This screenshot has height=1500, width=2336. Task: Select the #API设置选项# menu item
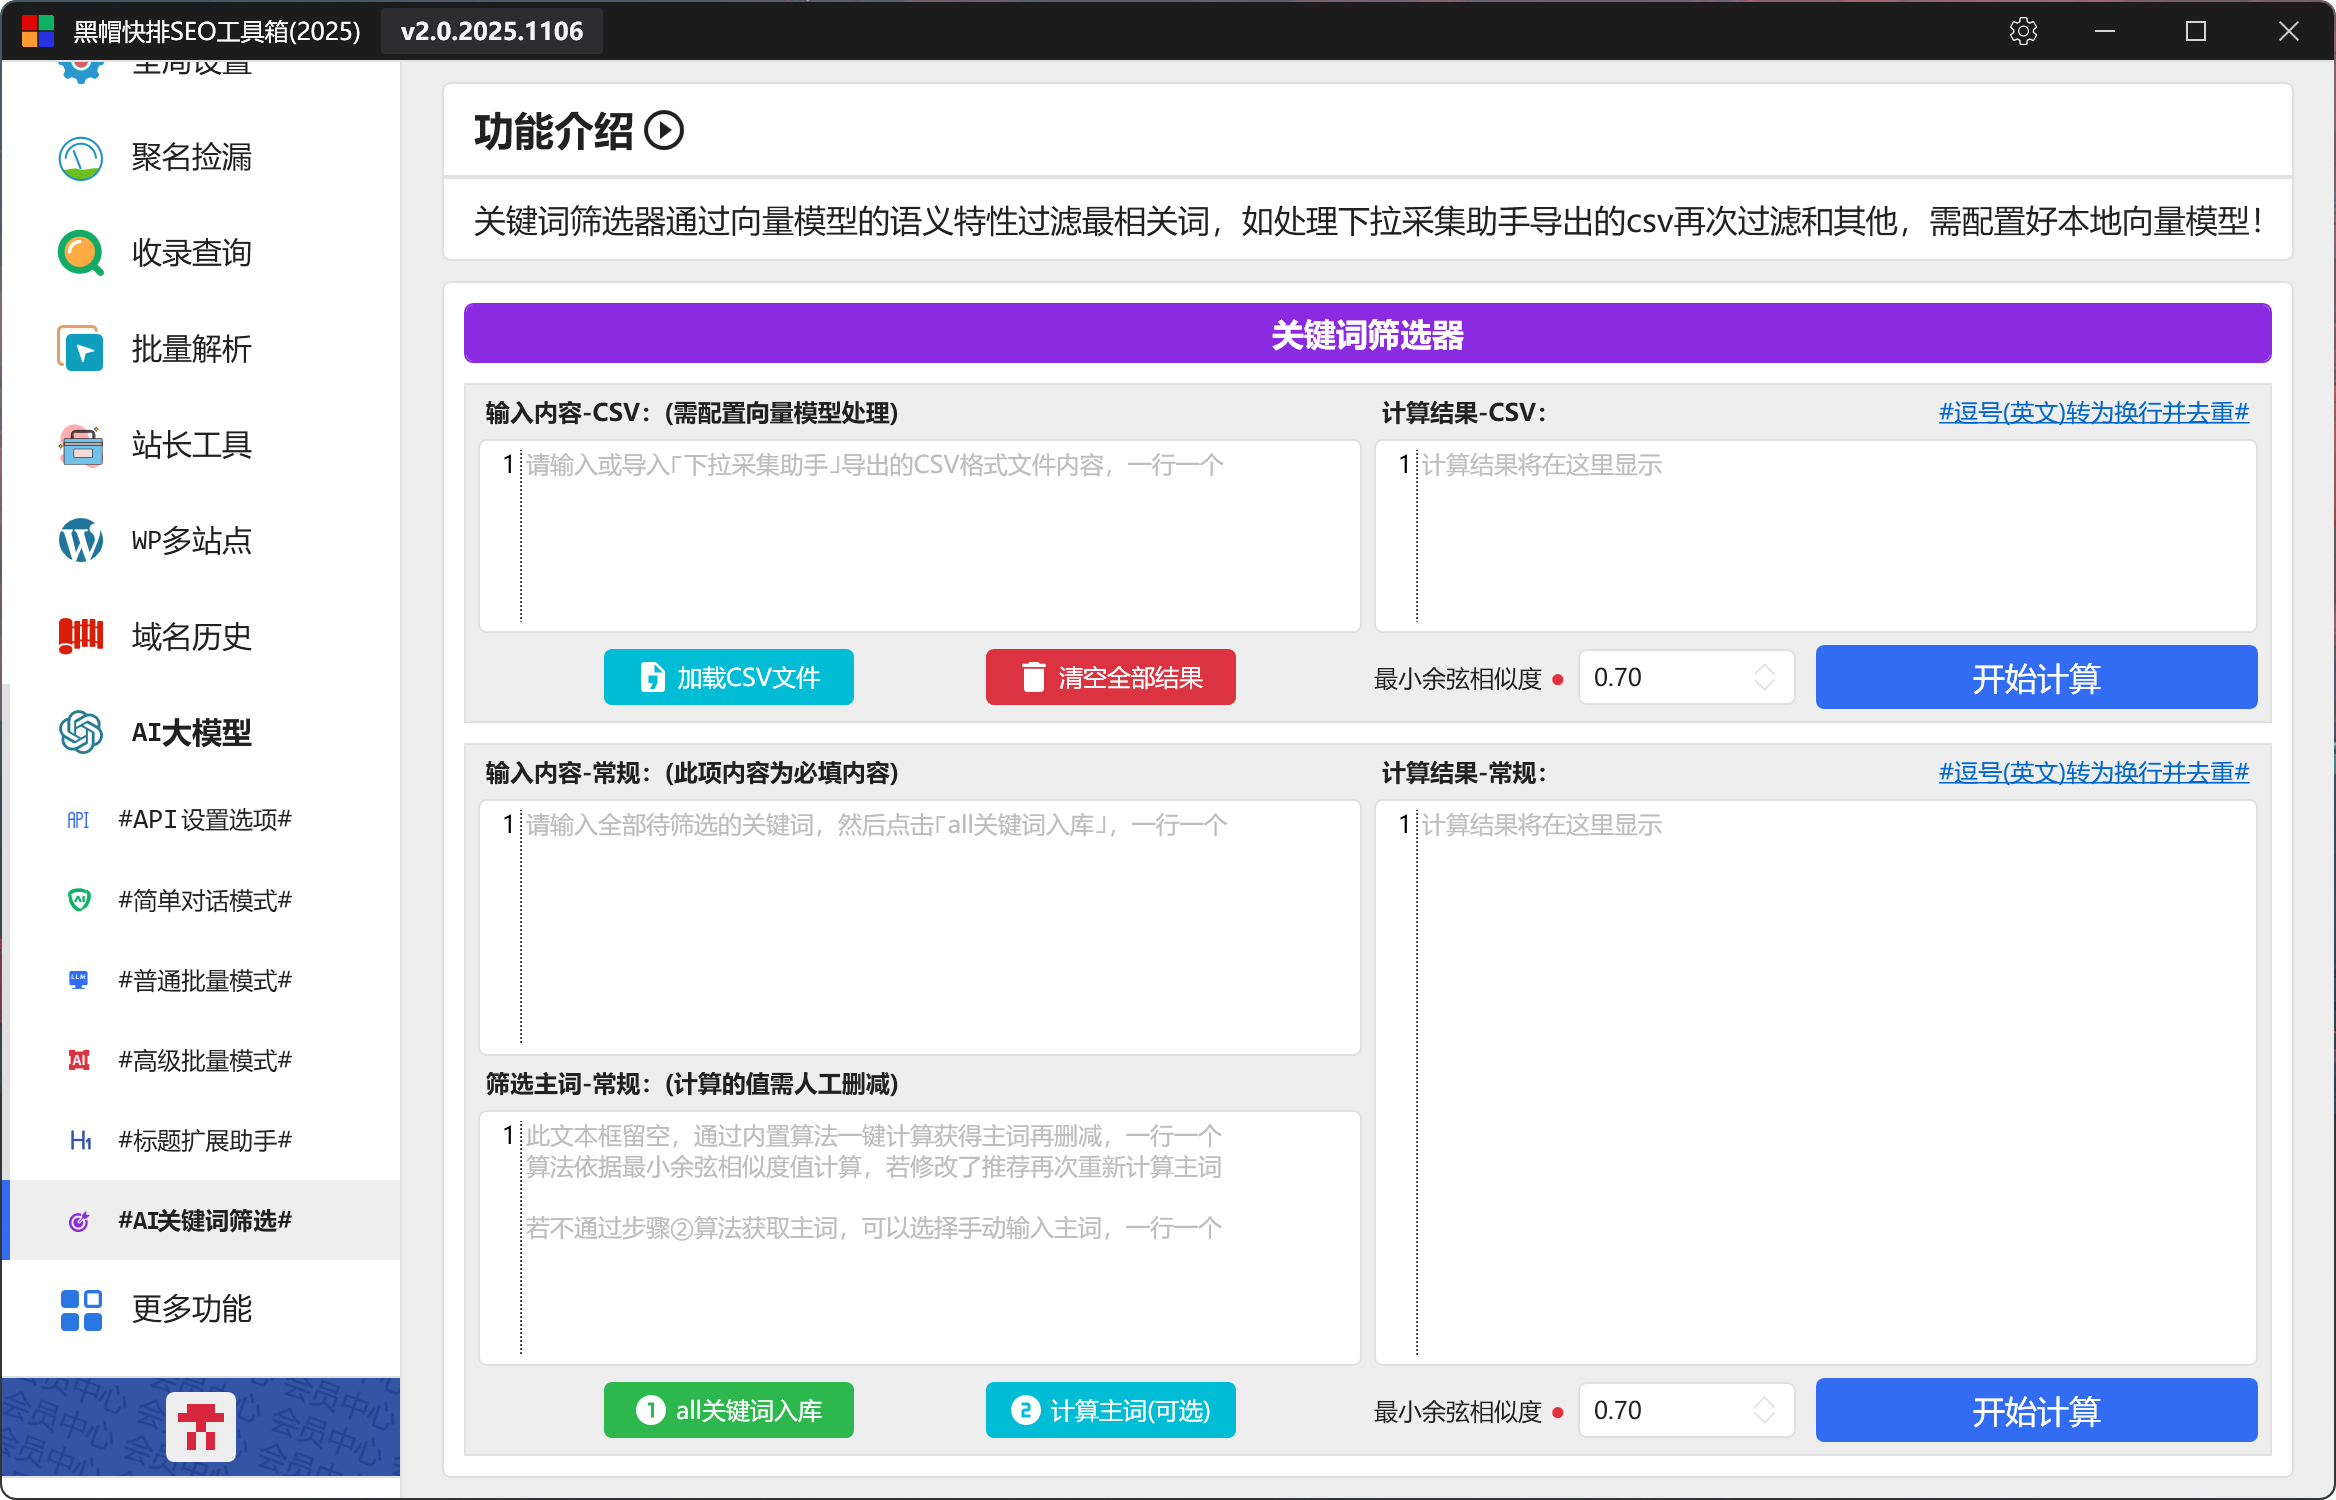[204, 820]
